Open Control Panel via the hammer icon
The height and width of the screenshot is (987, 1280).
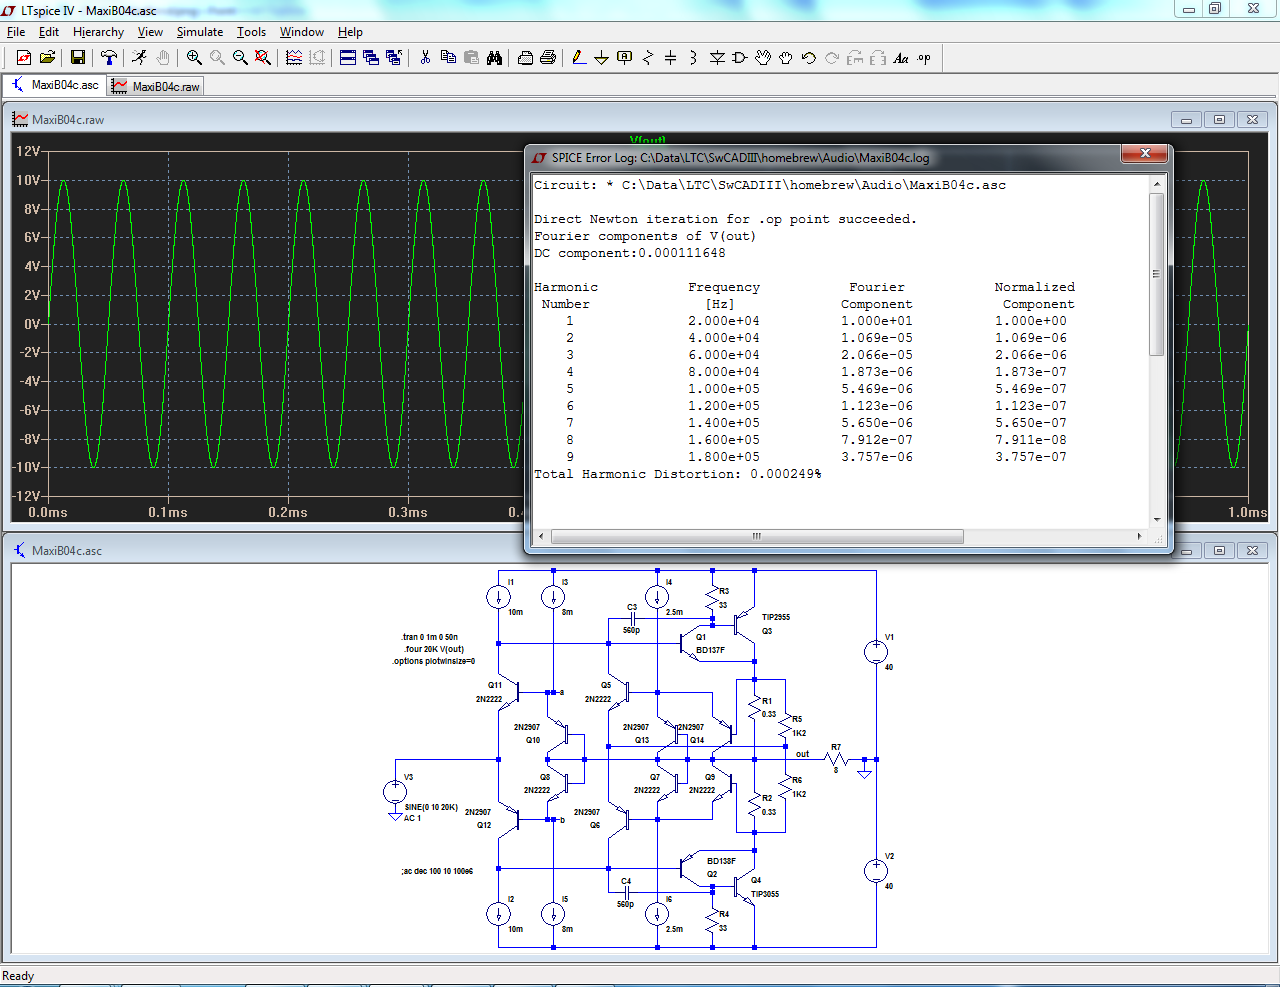[109, 58]
